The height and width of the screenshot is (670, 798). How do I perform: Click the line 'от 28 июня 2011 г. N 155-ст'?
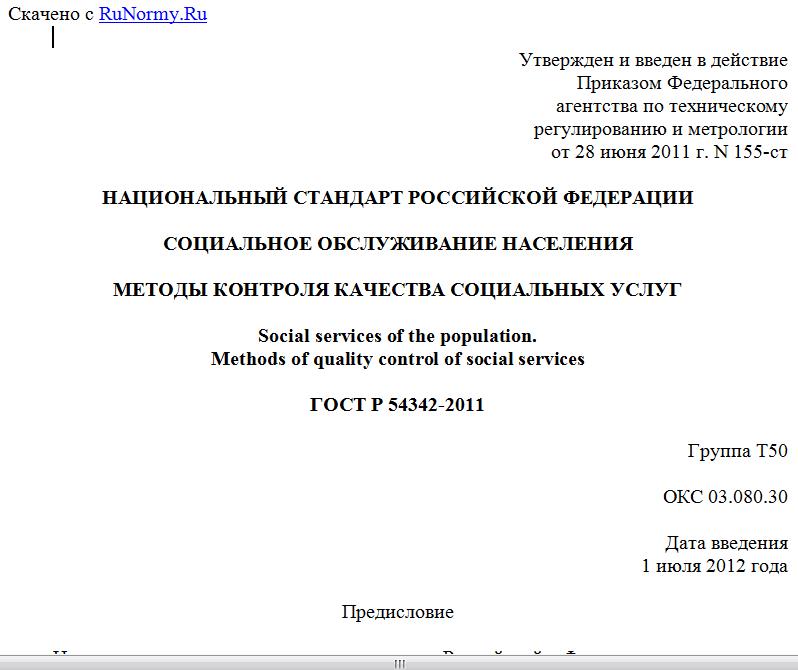[x=669, y=152]
